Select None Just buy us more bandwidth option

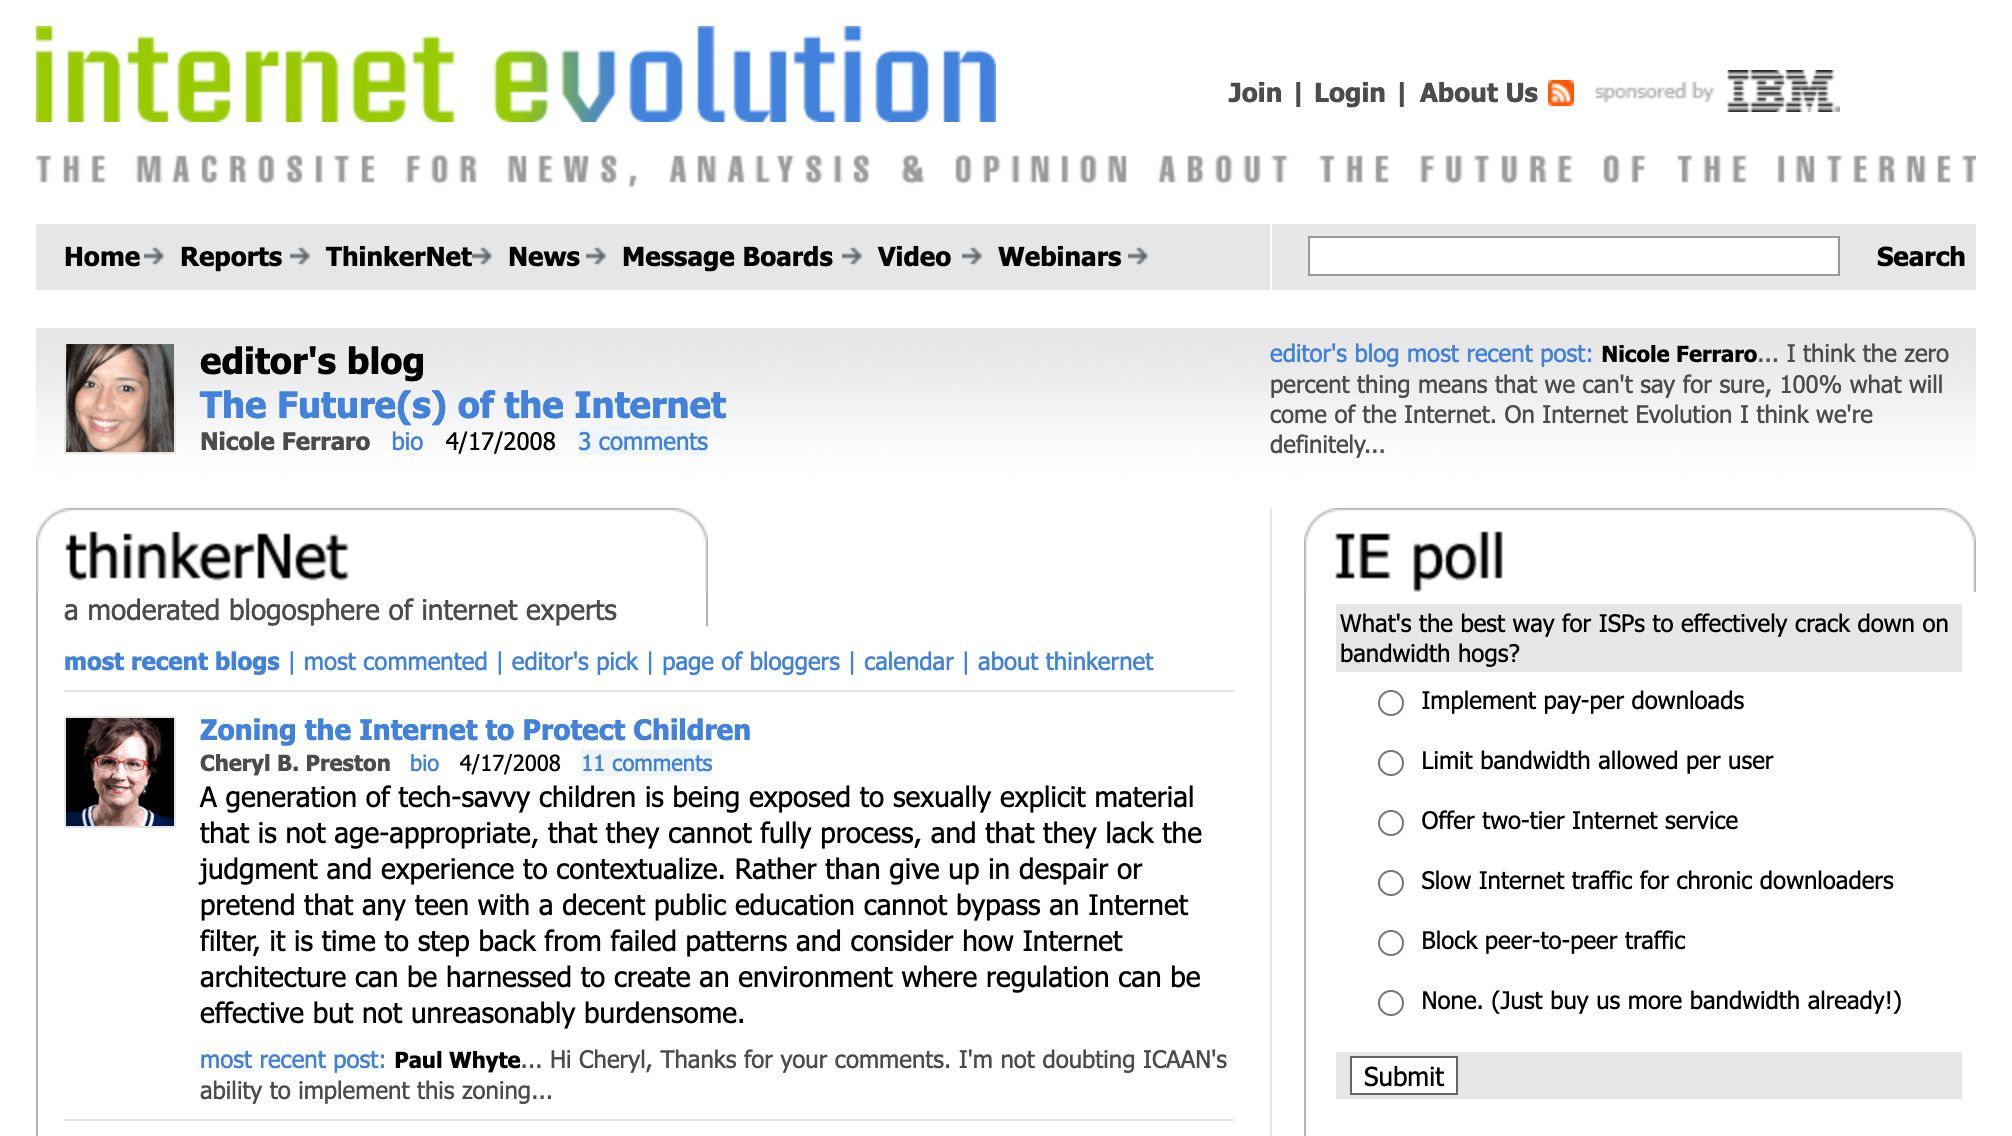point(1389,1002)
